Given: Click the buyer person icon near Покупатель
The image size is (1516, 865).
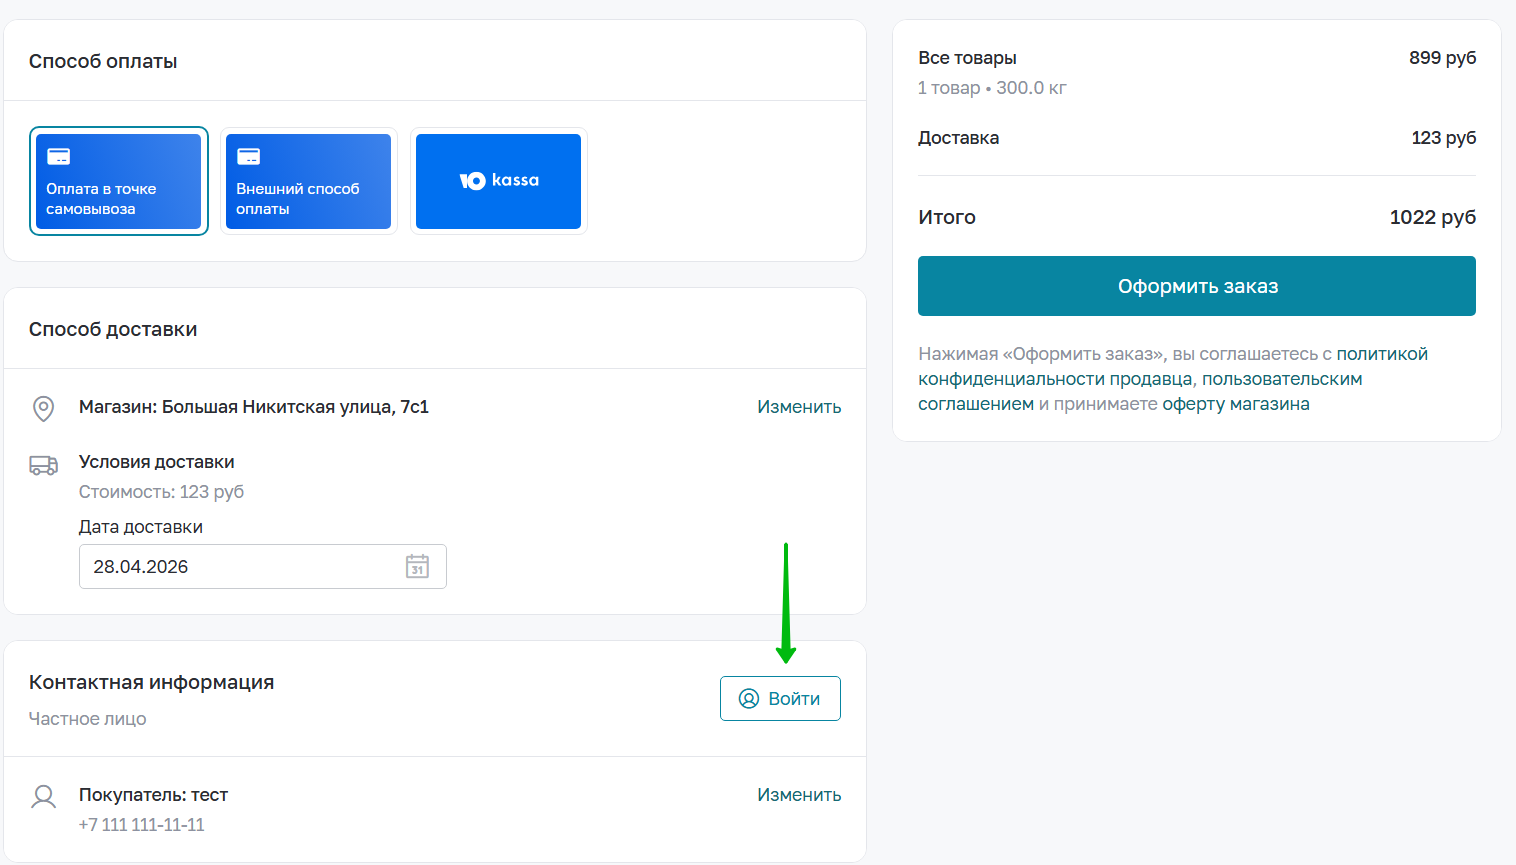Looking at the screenshot, I should 43,797.
